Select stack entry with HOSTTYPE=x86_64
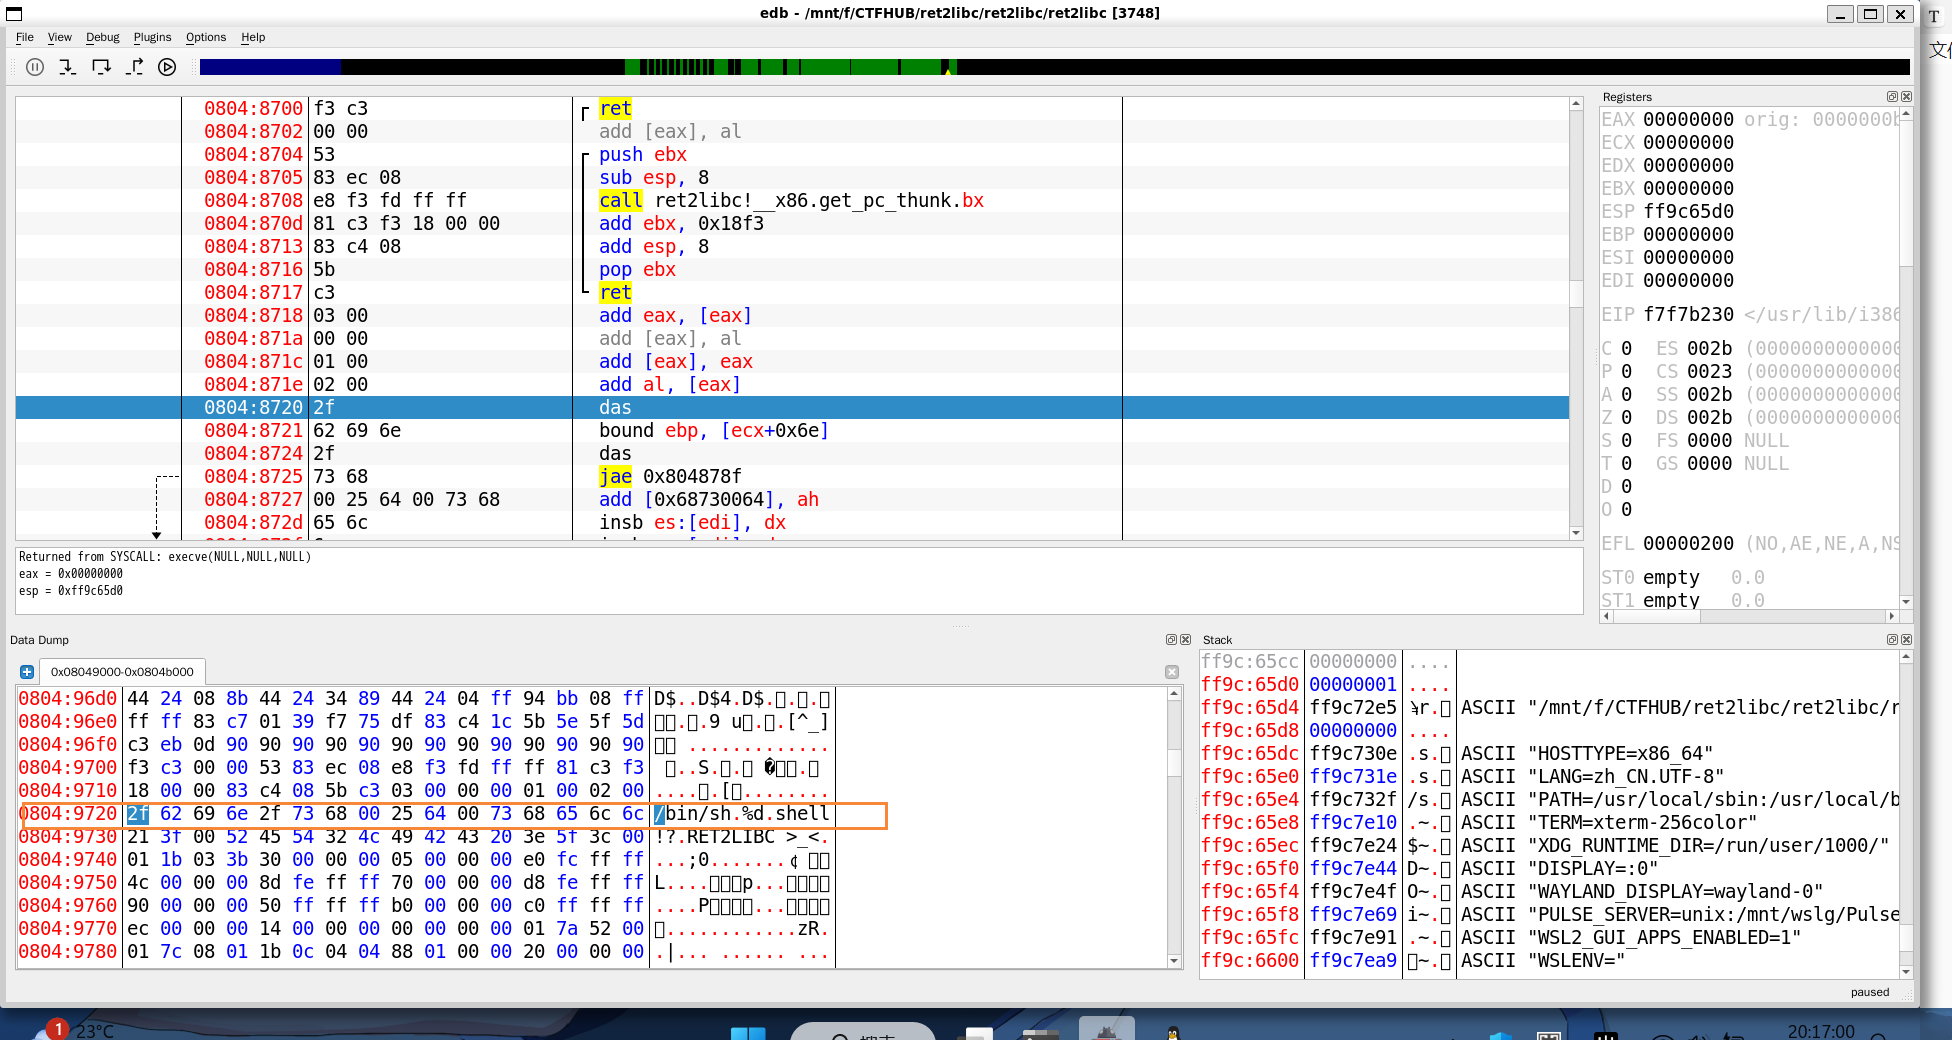The width and height of the screenshot is (1952, 1040). point(1549,753)
